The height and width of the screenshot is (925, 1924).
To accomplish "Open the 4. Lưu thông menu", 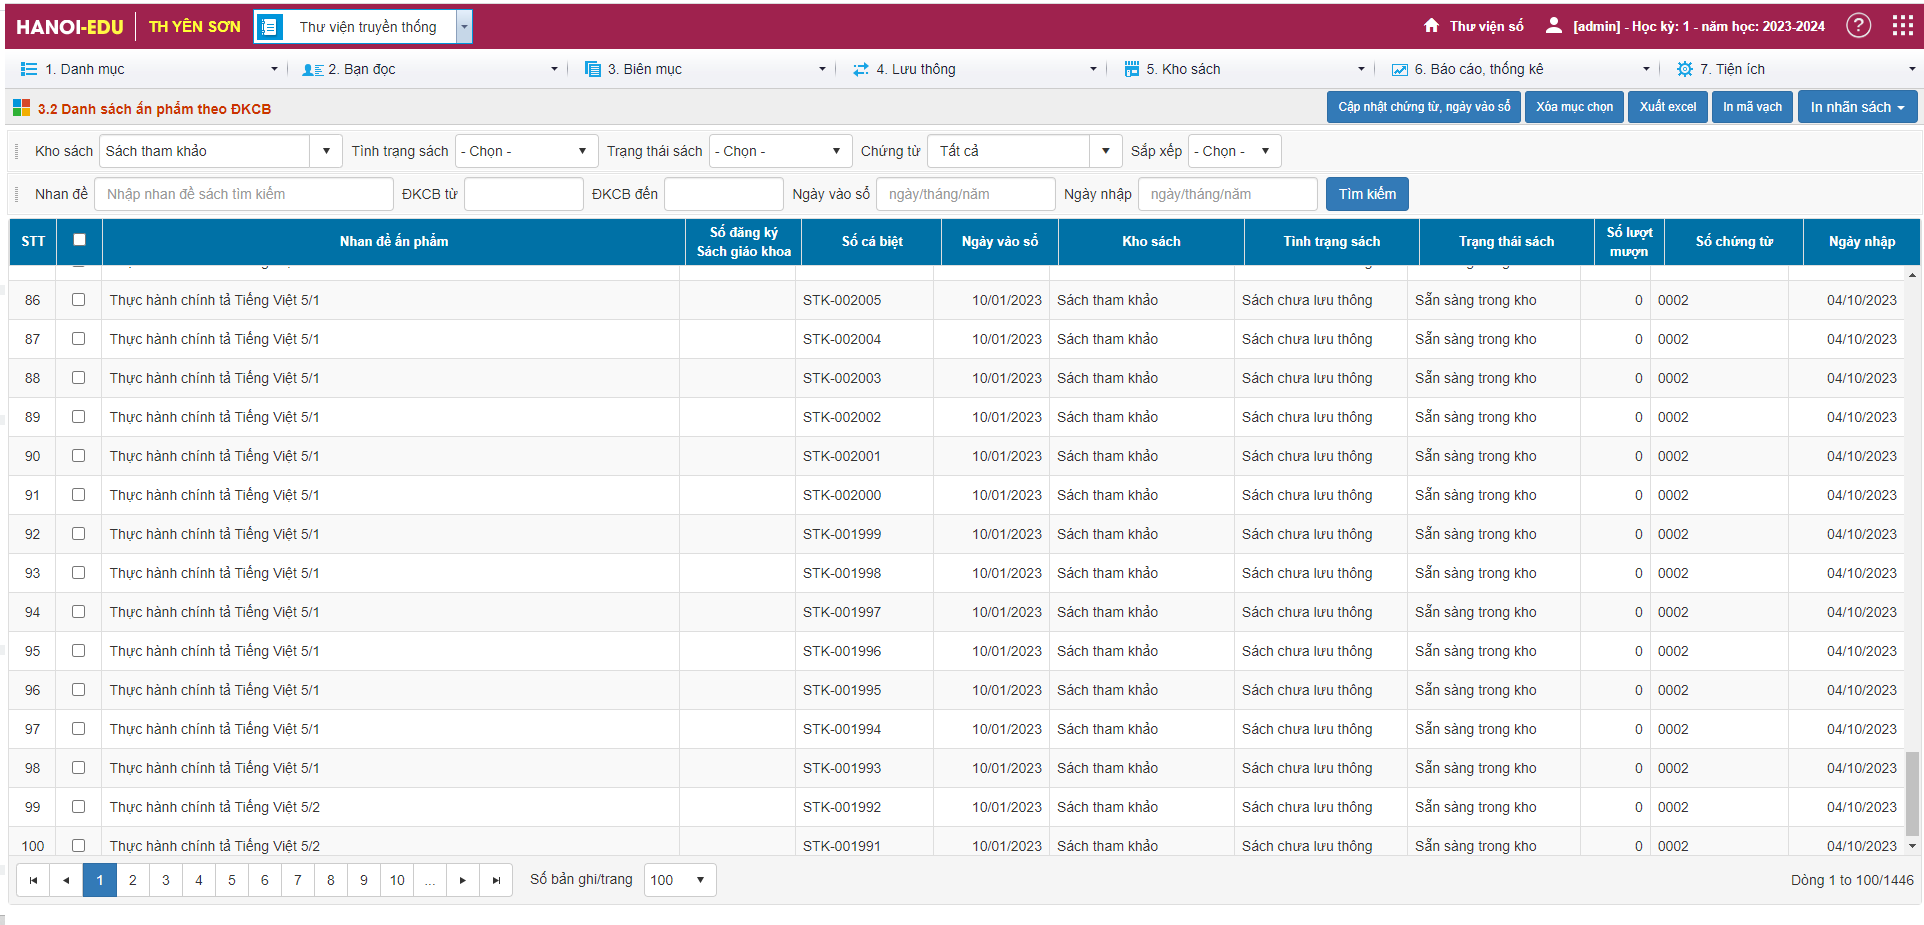I will click(974, 69).
